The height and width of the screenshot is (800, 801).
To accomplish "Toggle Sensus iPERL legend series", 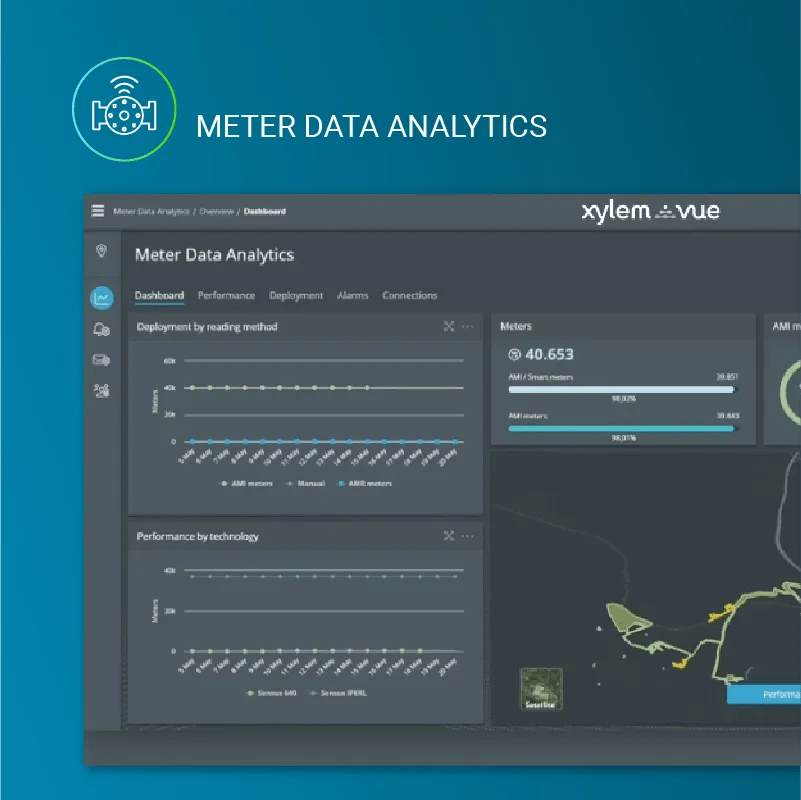I will [x=338, y=693].
